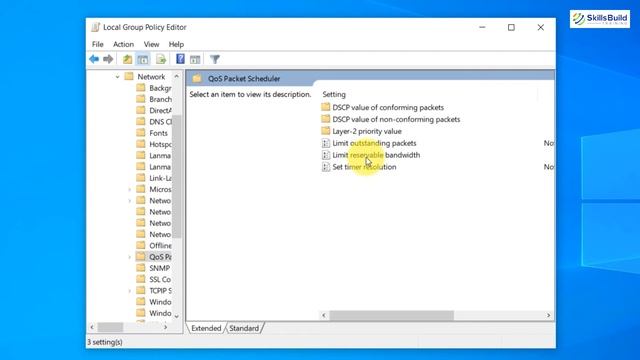This screenshot has height=360, width=640.
Task: Go back with the blue left arrow
Action: click(94, 59)
